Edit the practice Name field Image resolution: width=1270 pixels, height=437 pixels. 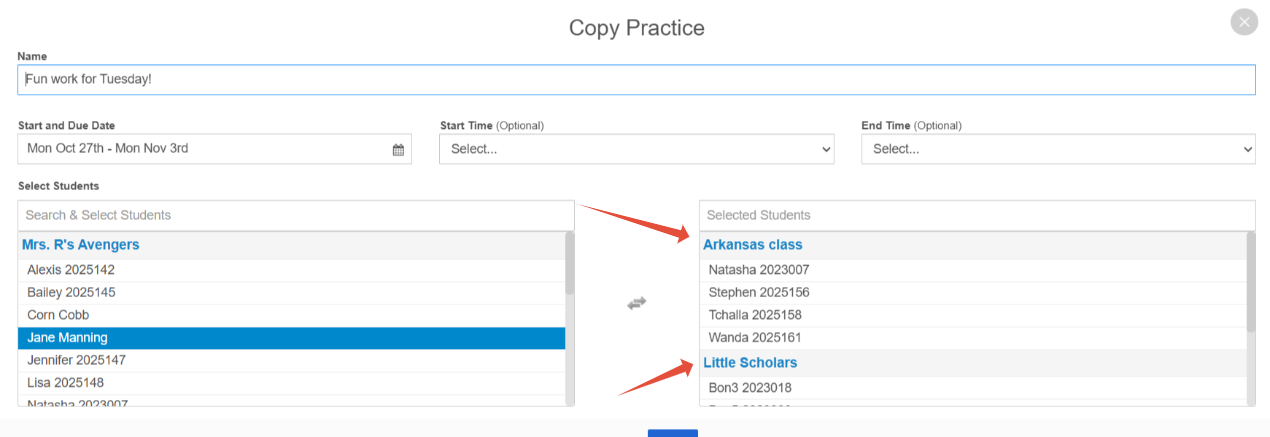pos(636,79)
